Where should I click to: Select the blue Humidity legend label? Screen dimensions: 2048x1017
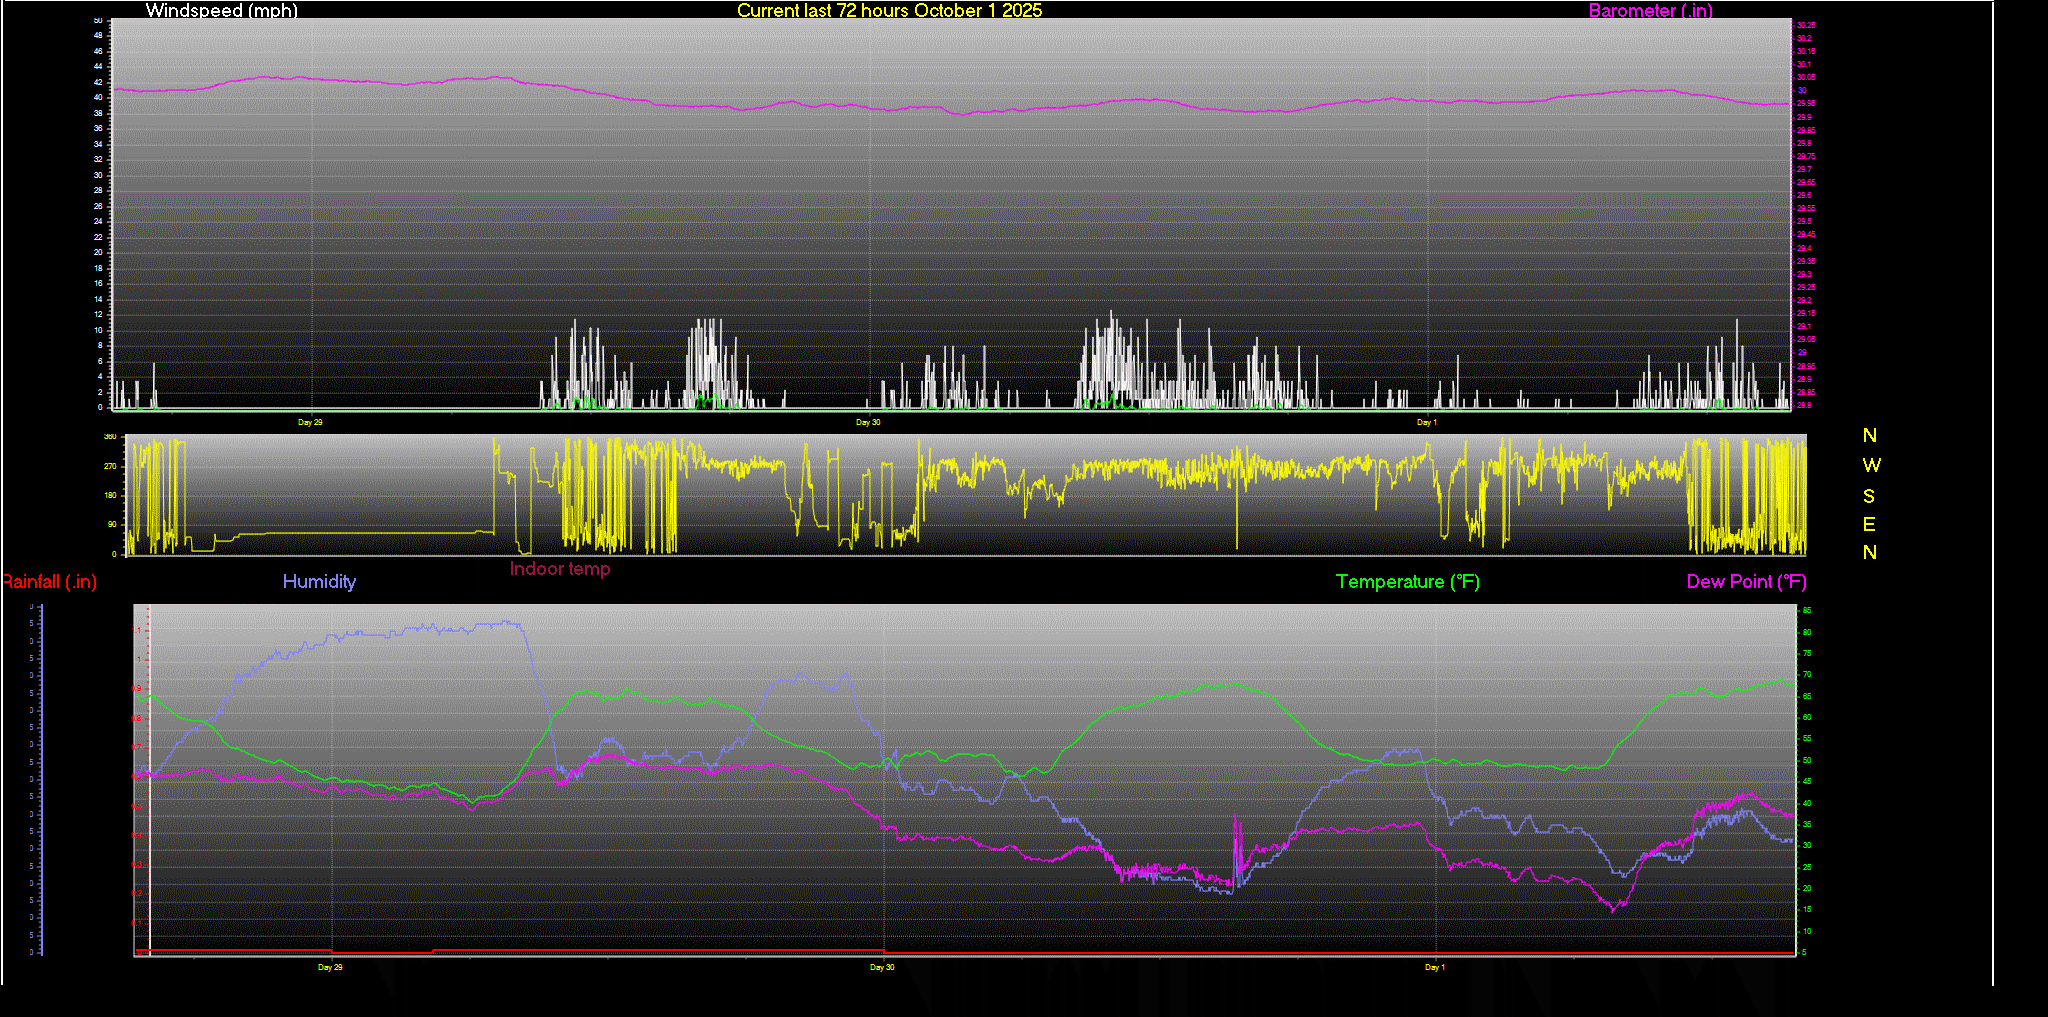tap(319, 582)
